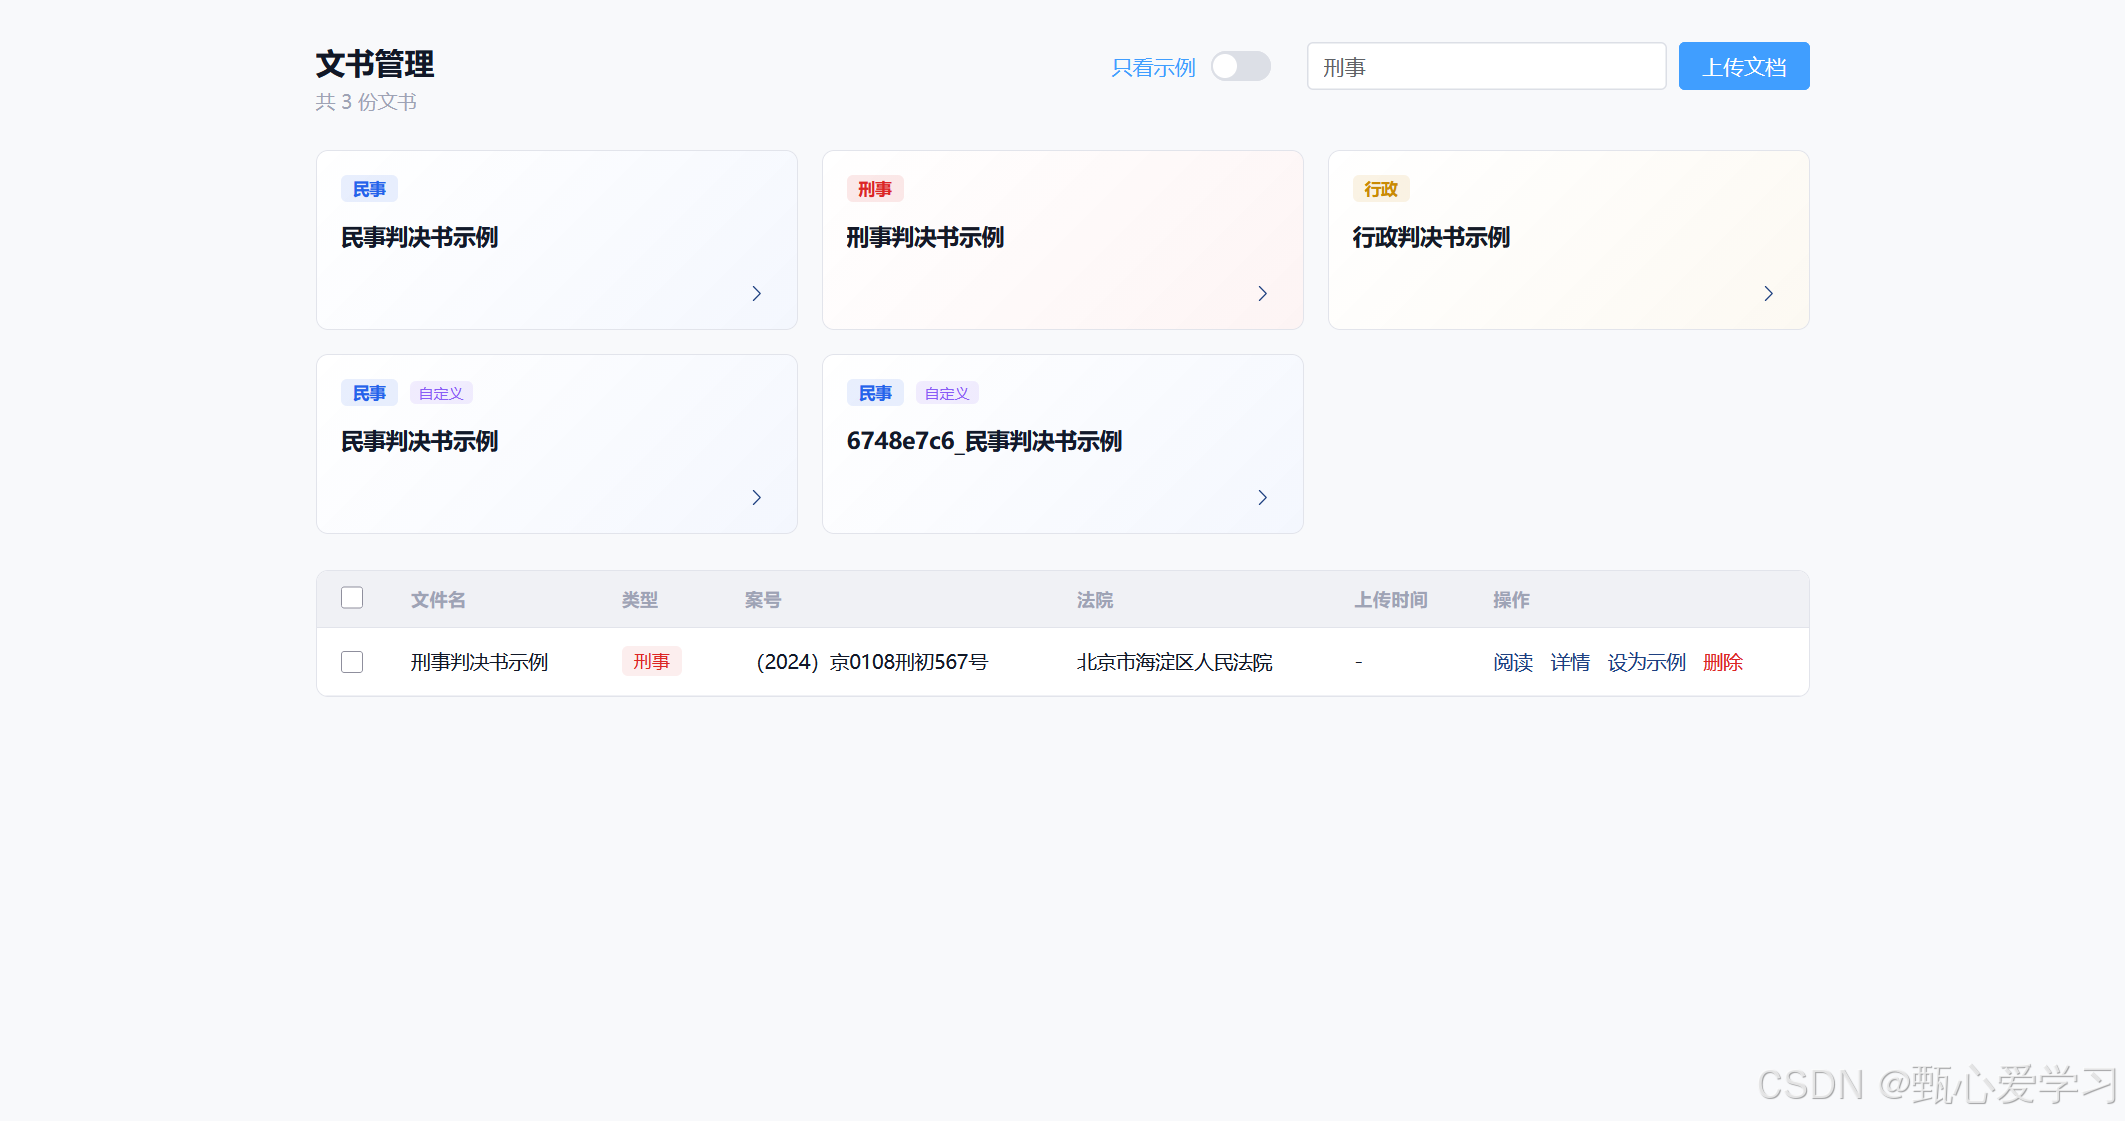Click the yellow 行政 tag on card
This screenshot has height=1121, width=2125.
click(1380, 189)
